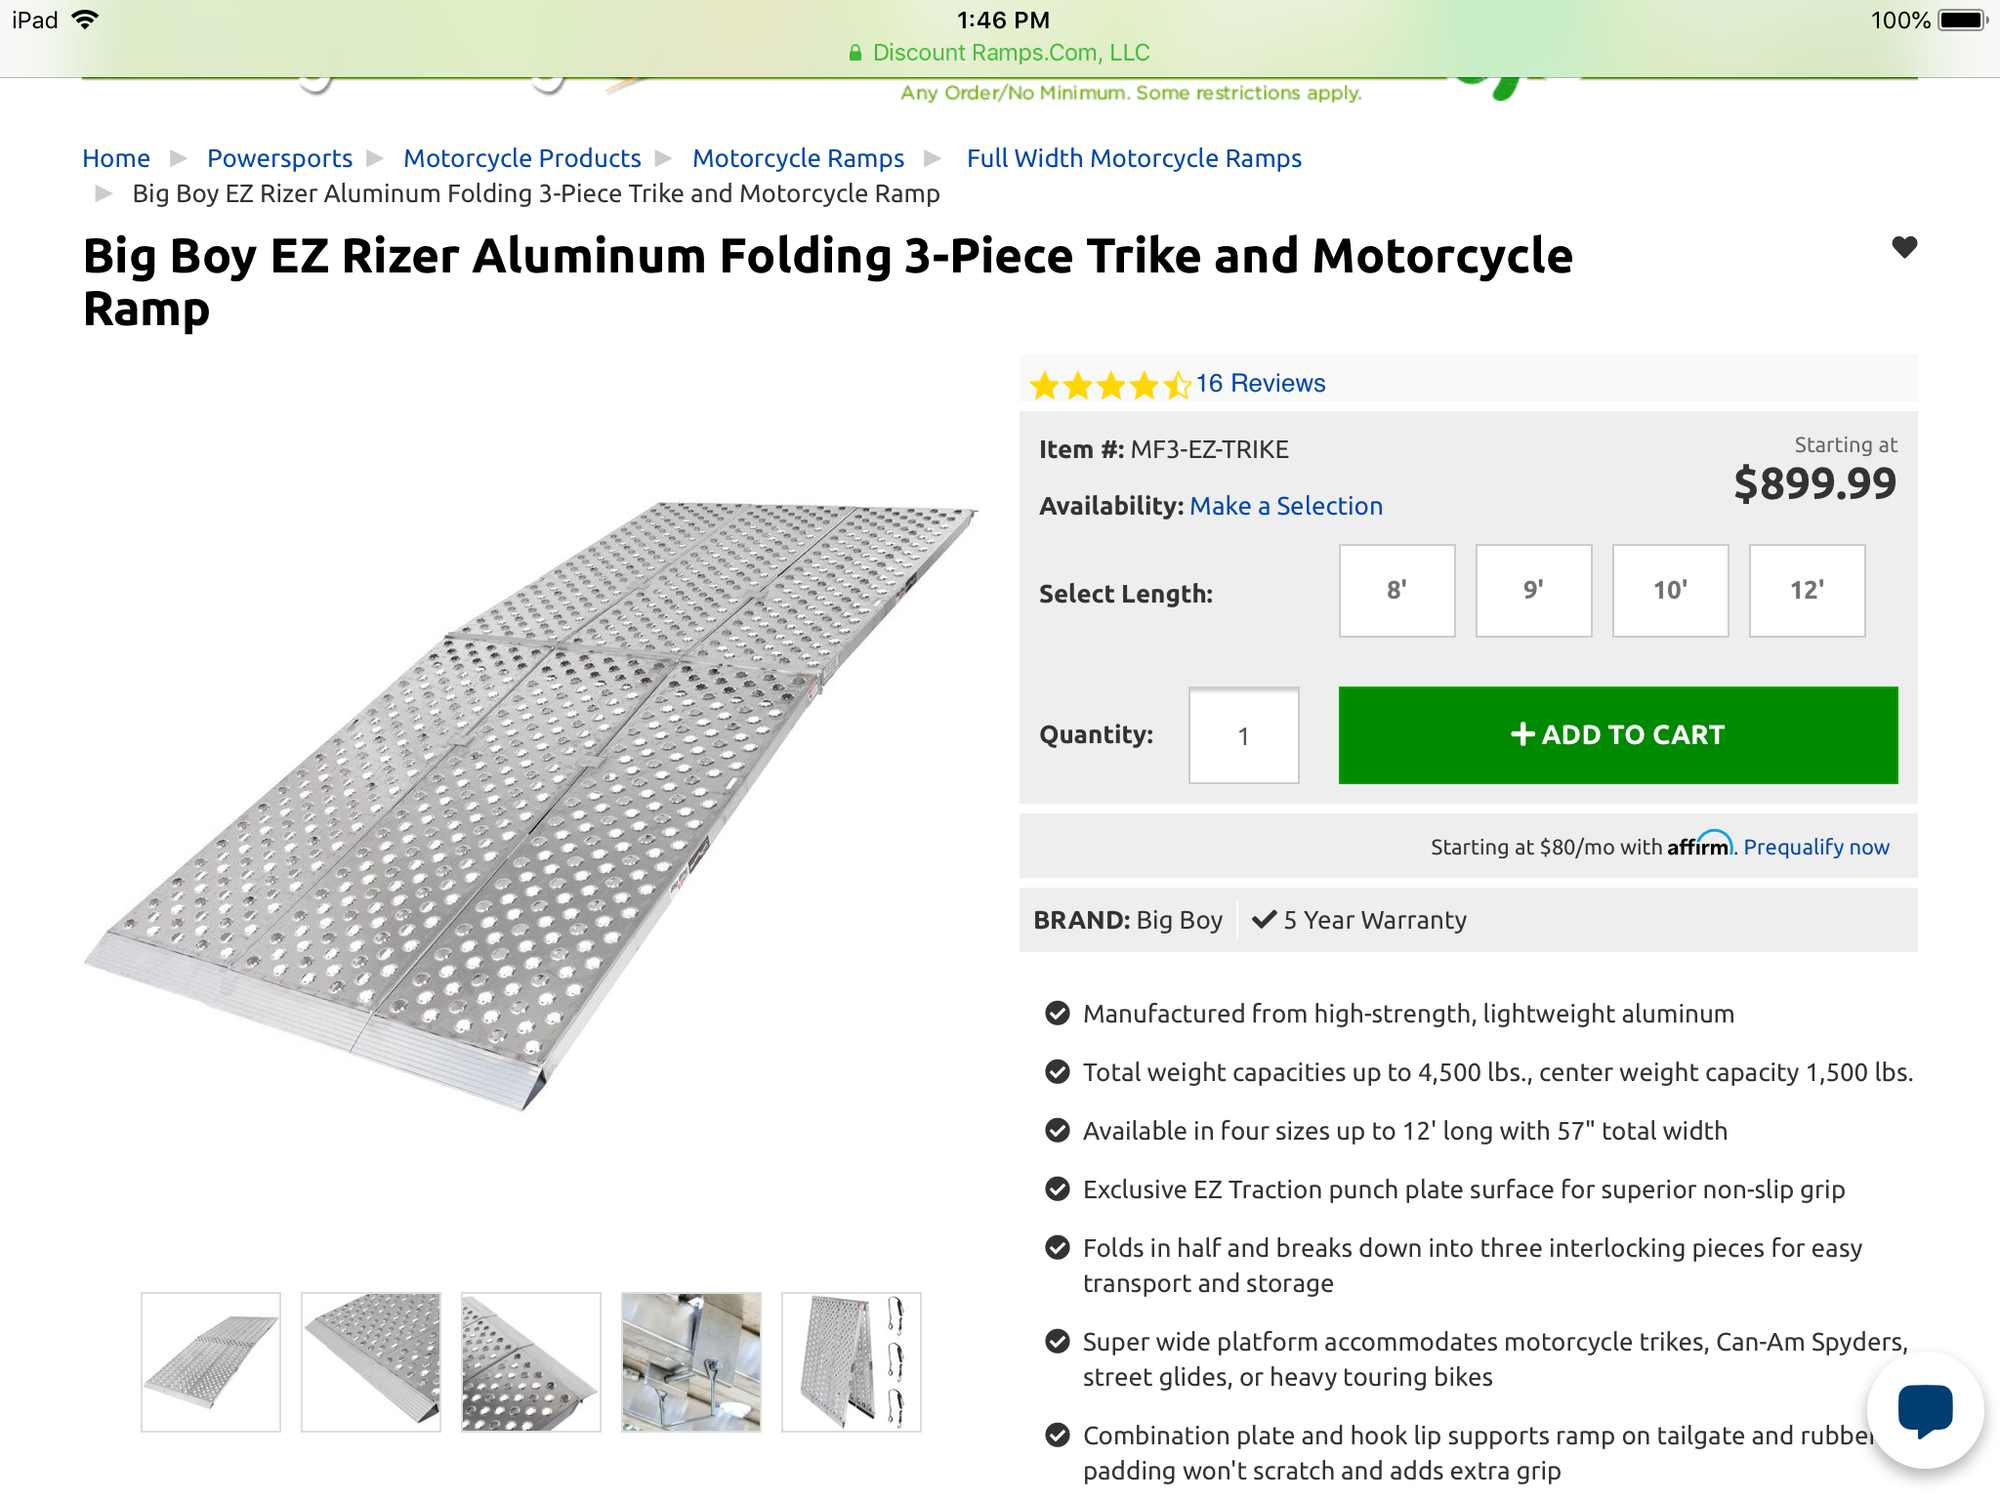Select the 12' length button

[x=1806, y=591]
